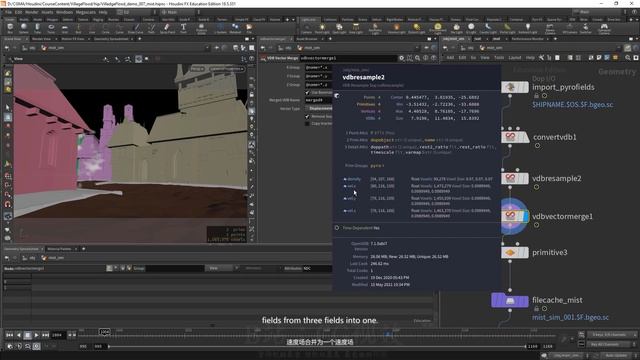Viewport: 640px width, 360px height.
Task: Select the Sphere shelf tool
Action: click(x=24, y=28)
